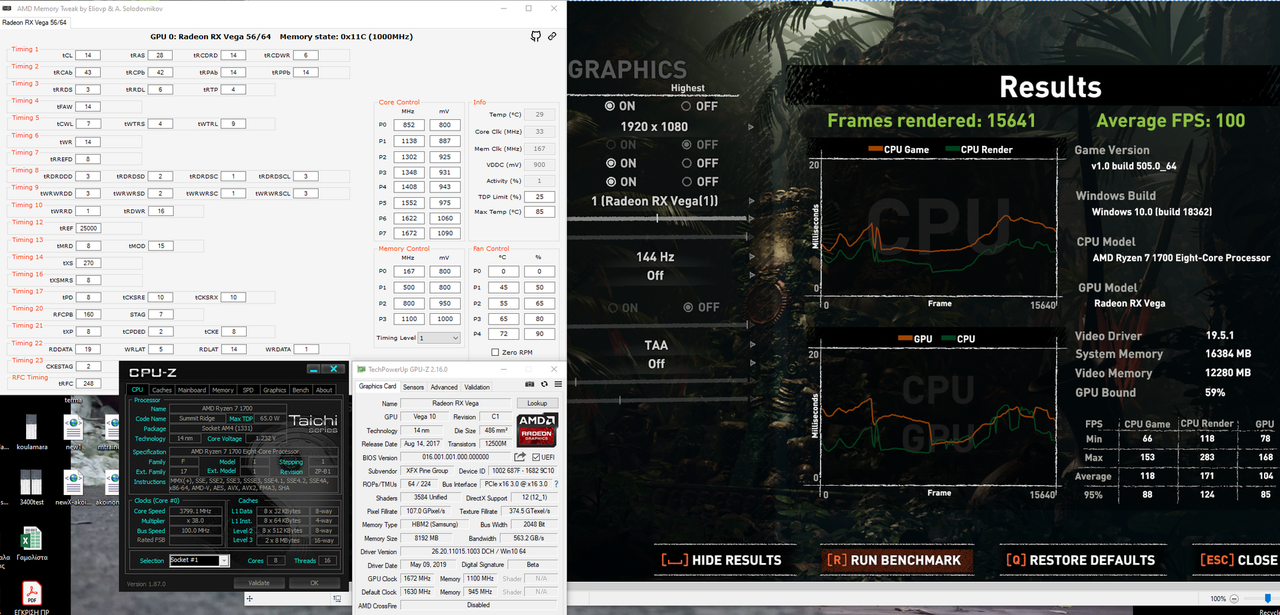Switch to the Caches tab in CPU-Z
1280x615 pixels.
(161, 390)
